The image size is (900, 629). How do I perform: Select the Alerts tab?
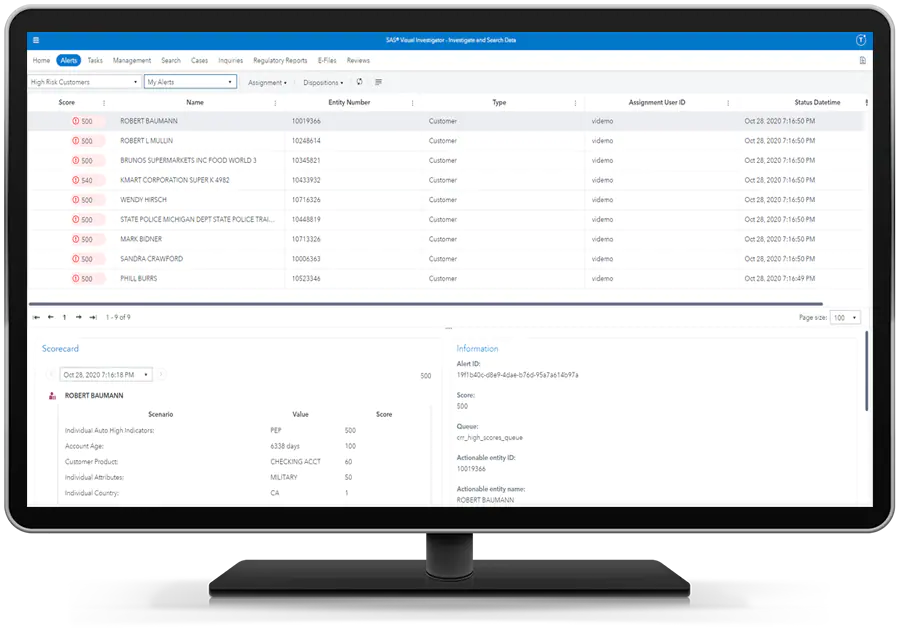tap(69, 60)
